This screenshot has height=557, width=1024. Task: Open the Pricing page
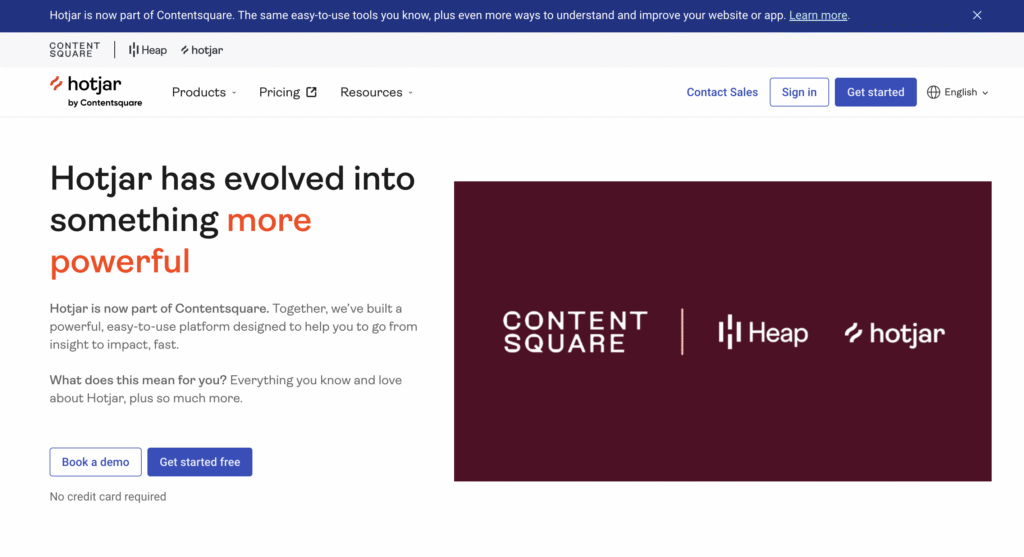pos(279,92)
